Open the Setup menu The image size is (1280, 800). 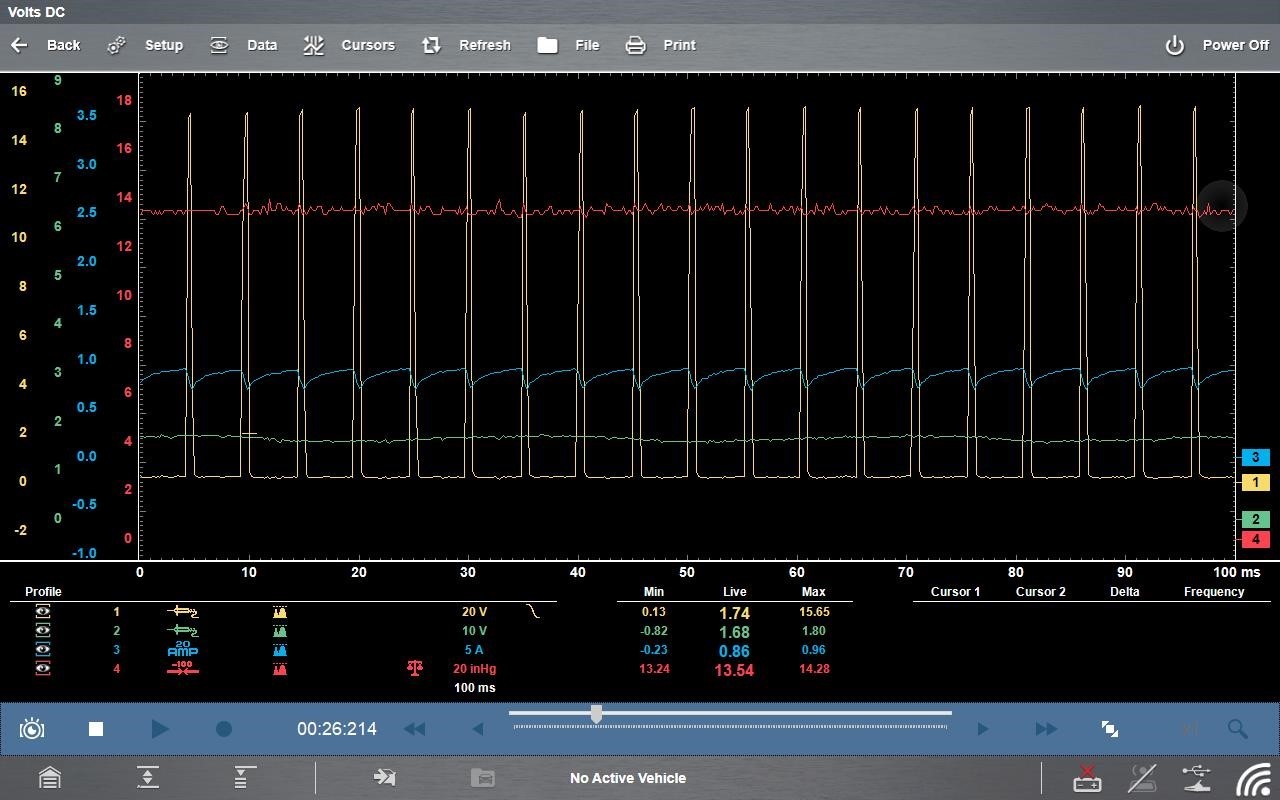click(x=146, y=45)
